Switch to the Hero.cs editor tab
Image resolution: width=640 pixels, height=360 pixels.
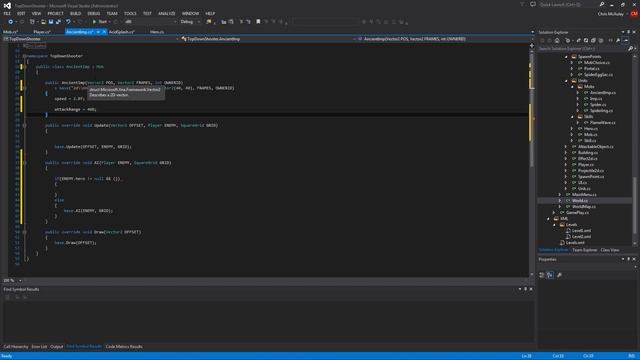click(157, 32)
